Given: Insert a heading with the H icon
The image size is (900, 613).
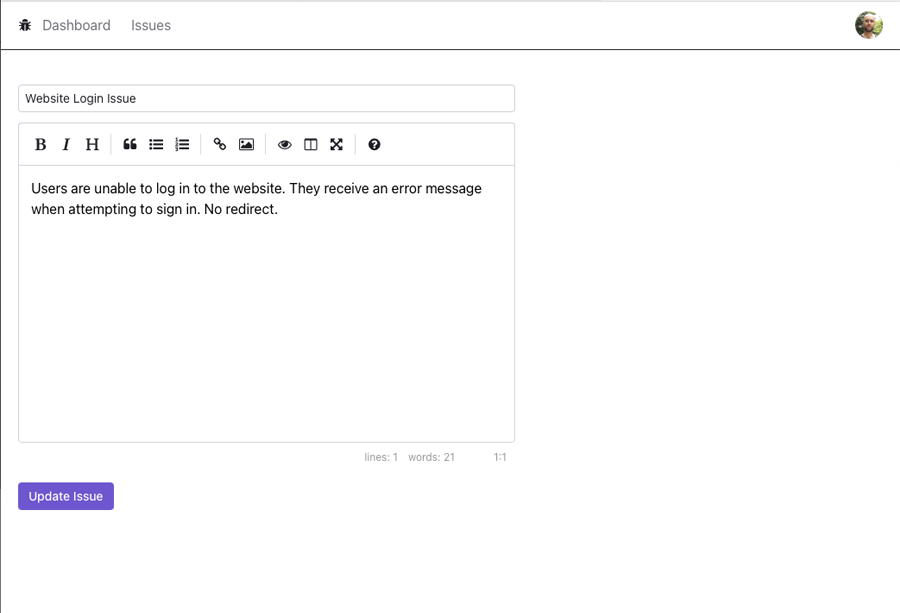Looking at the screenshot, I should 92,145.
